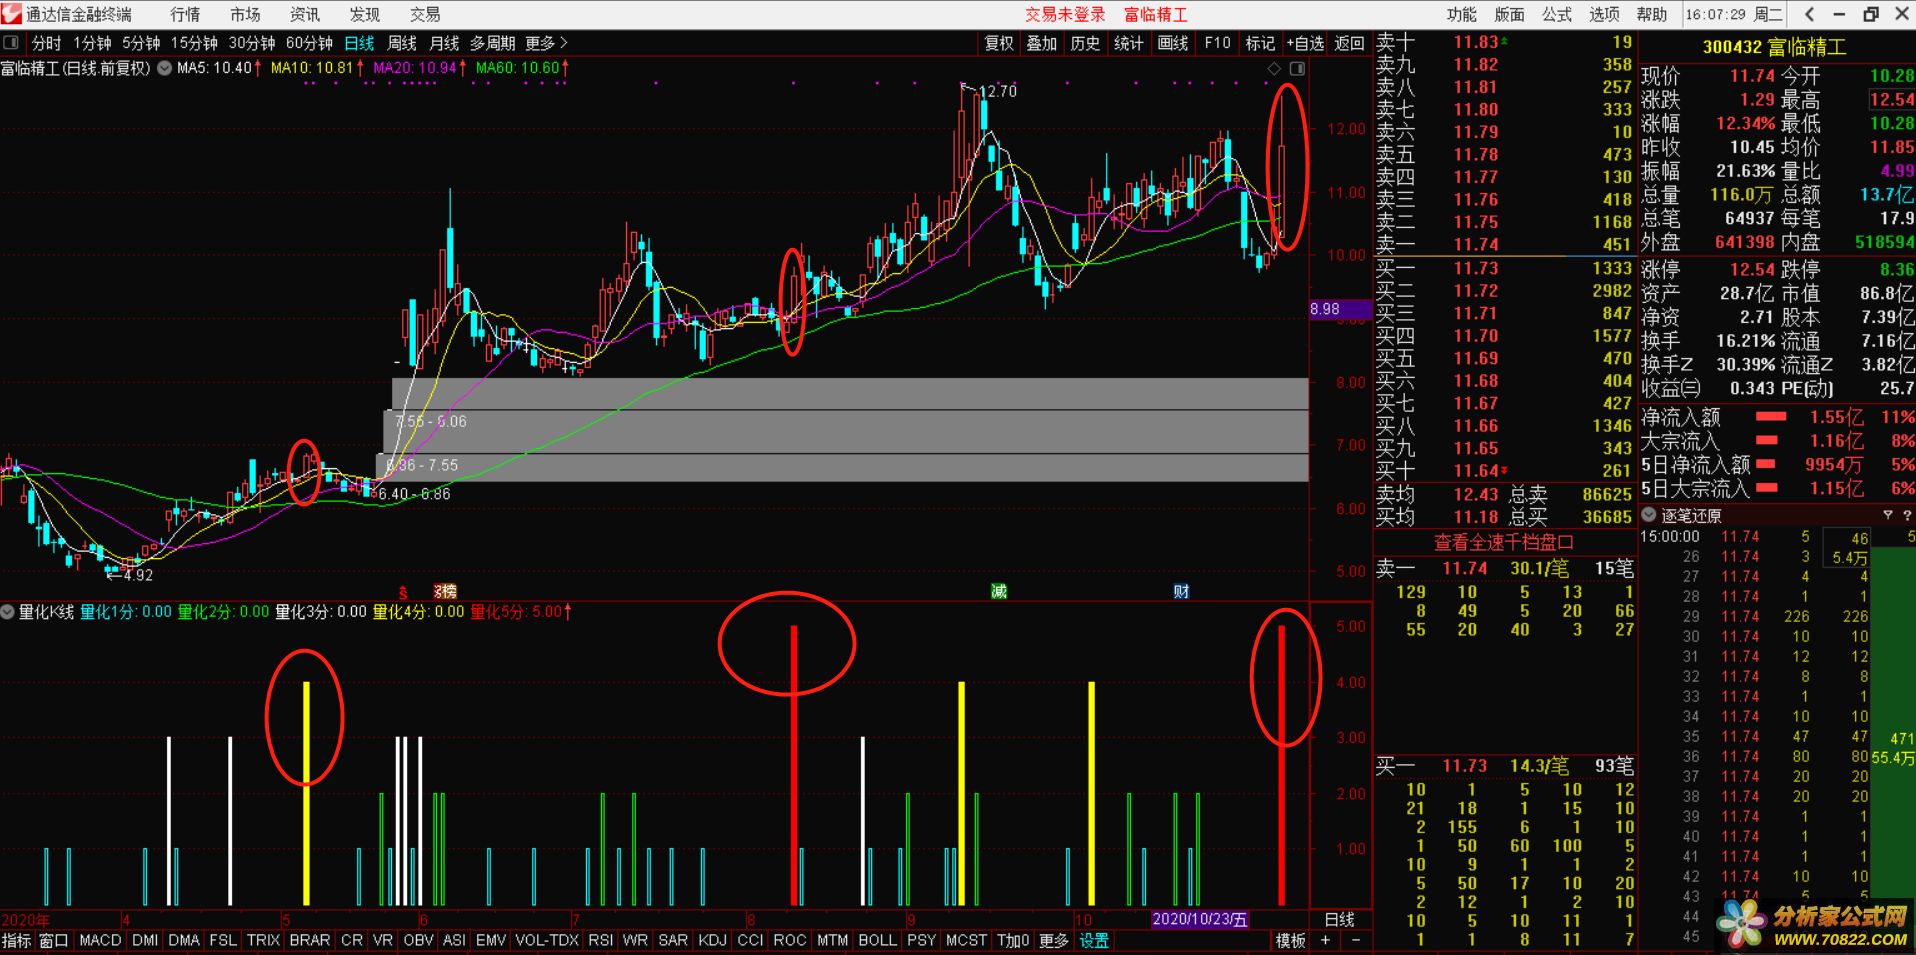Open the 公式 menu

[1557, 14]
